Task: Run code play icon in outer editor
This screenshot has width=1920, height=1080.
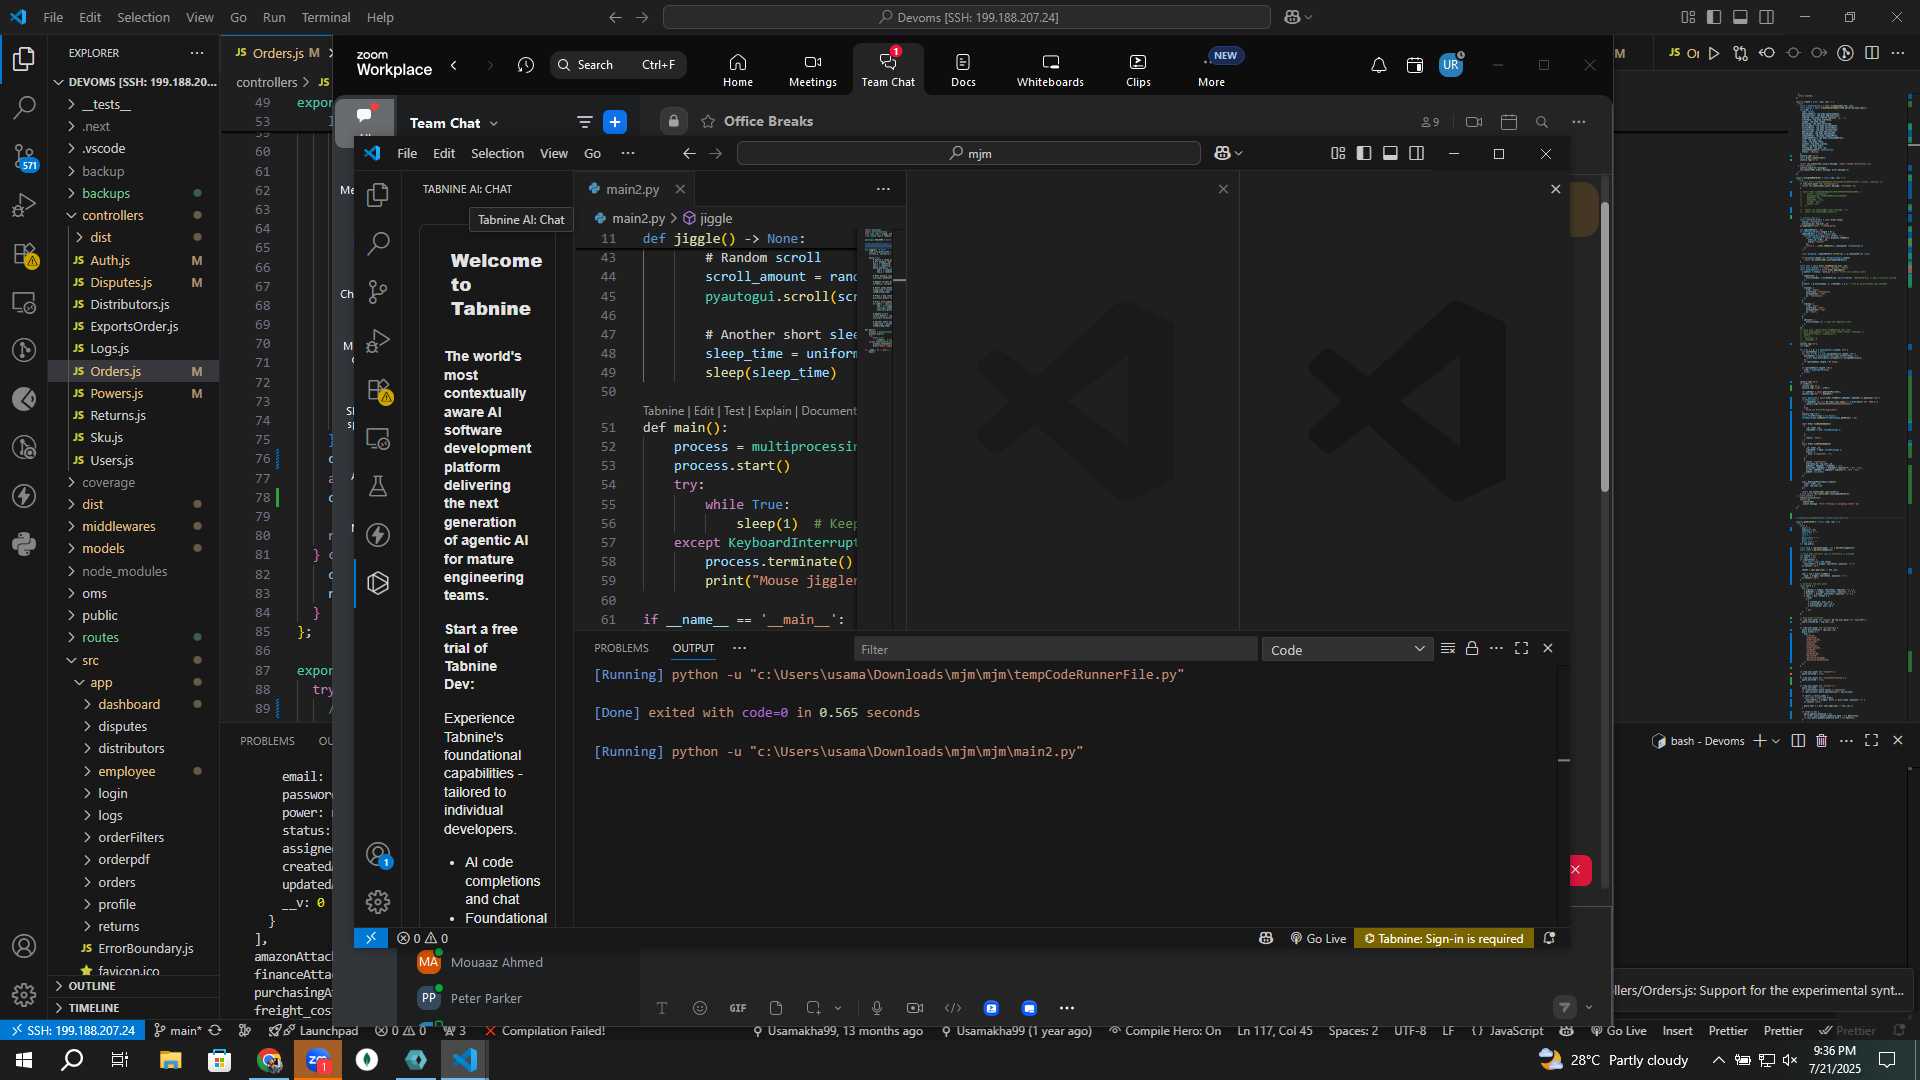Action: 1714,53
